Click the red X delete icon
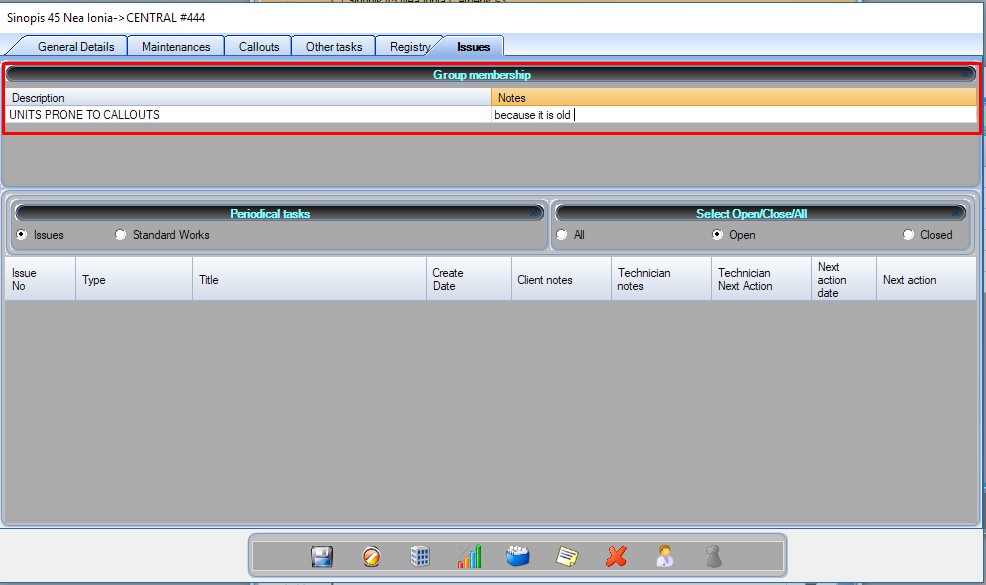Image resolution: width=986 pixels, height=585 pixels. coord(616,556)
